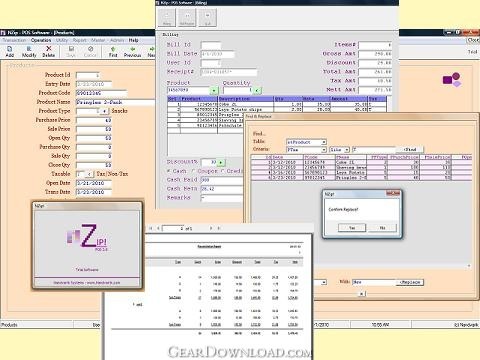
Task: Open the Help menu
Action: pos(134,40)
